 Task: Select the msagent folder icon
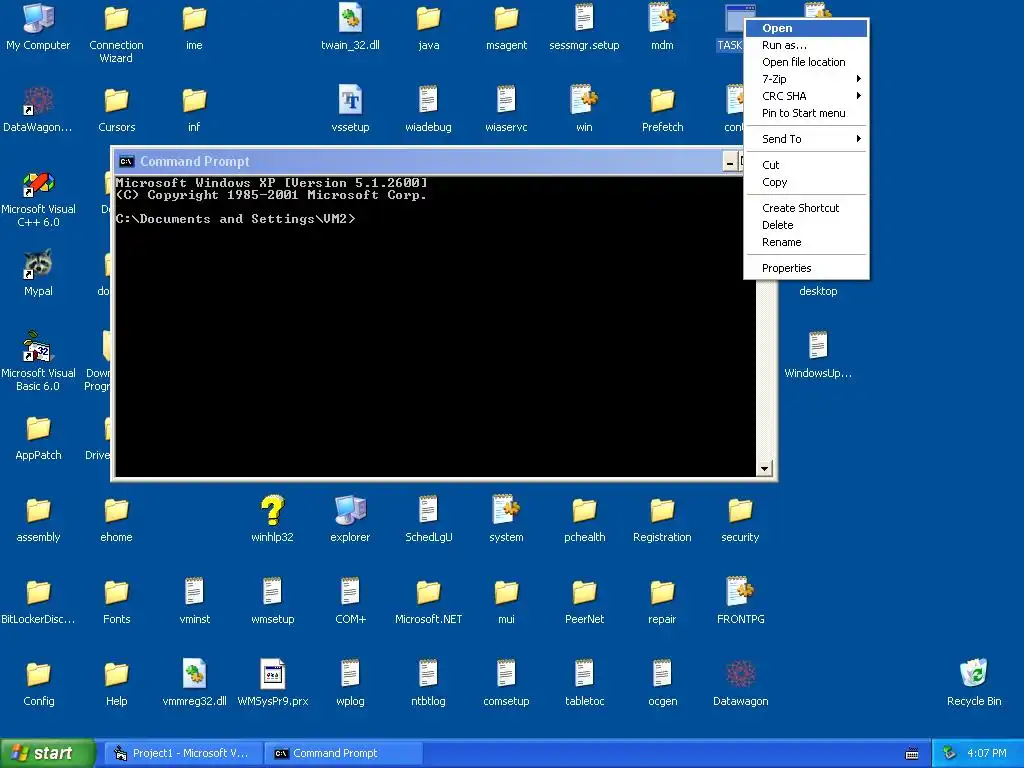506,18
